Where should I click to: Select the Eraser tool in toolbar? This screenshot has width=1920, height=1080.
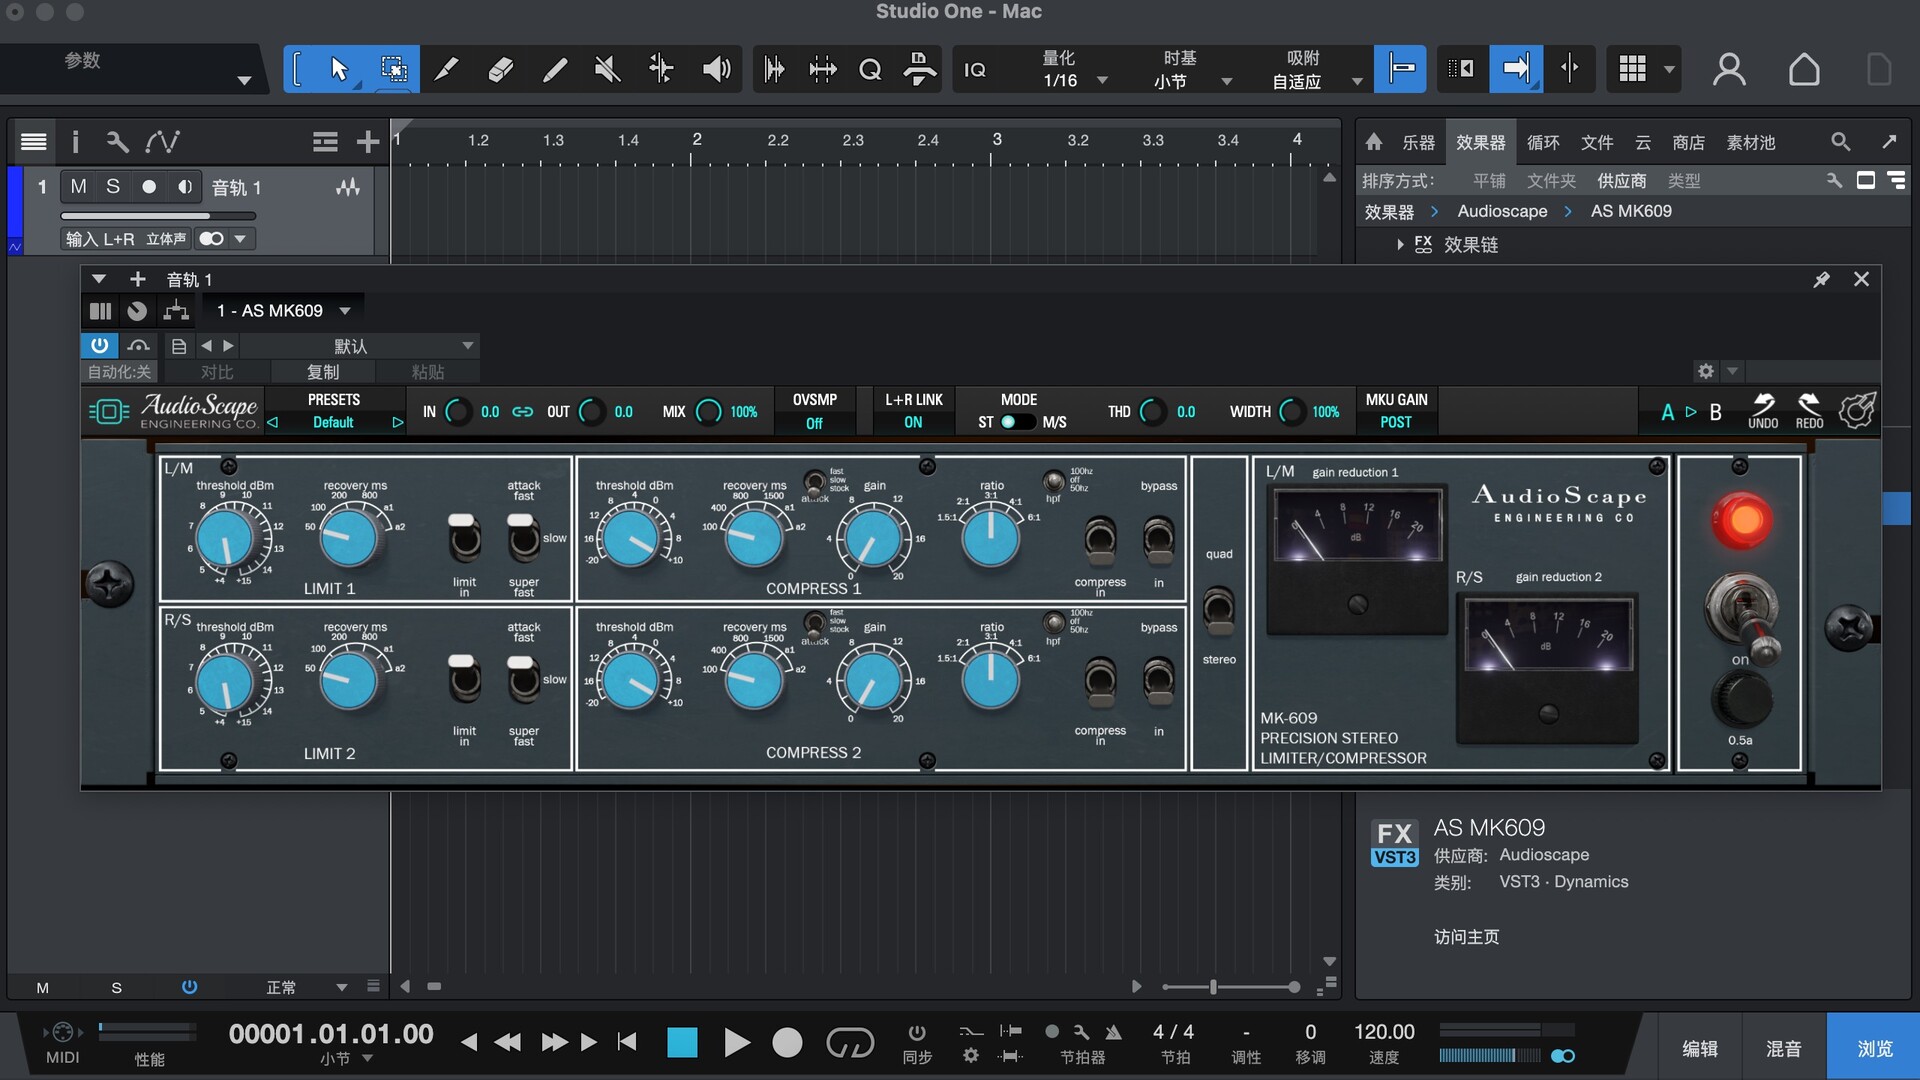point(500,69)
